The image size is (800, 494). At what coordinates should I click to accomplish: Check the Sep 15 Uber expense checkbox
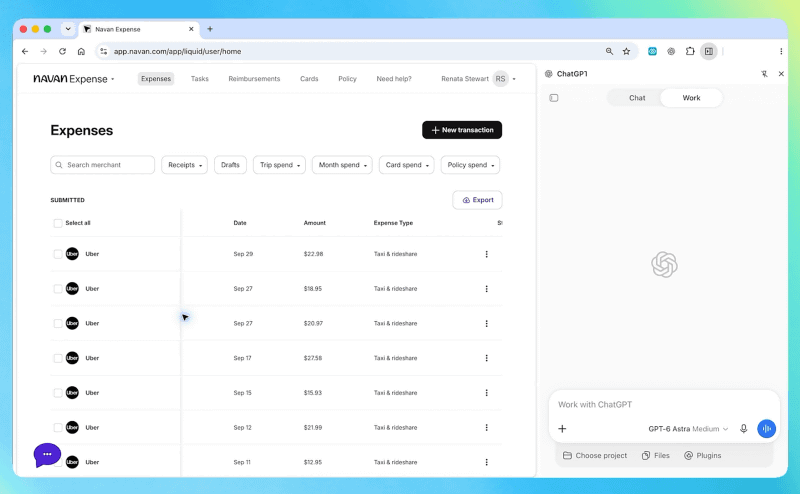pyautogui.click(x=58, y=393)
